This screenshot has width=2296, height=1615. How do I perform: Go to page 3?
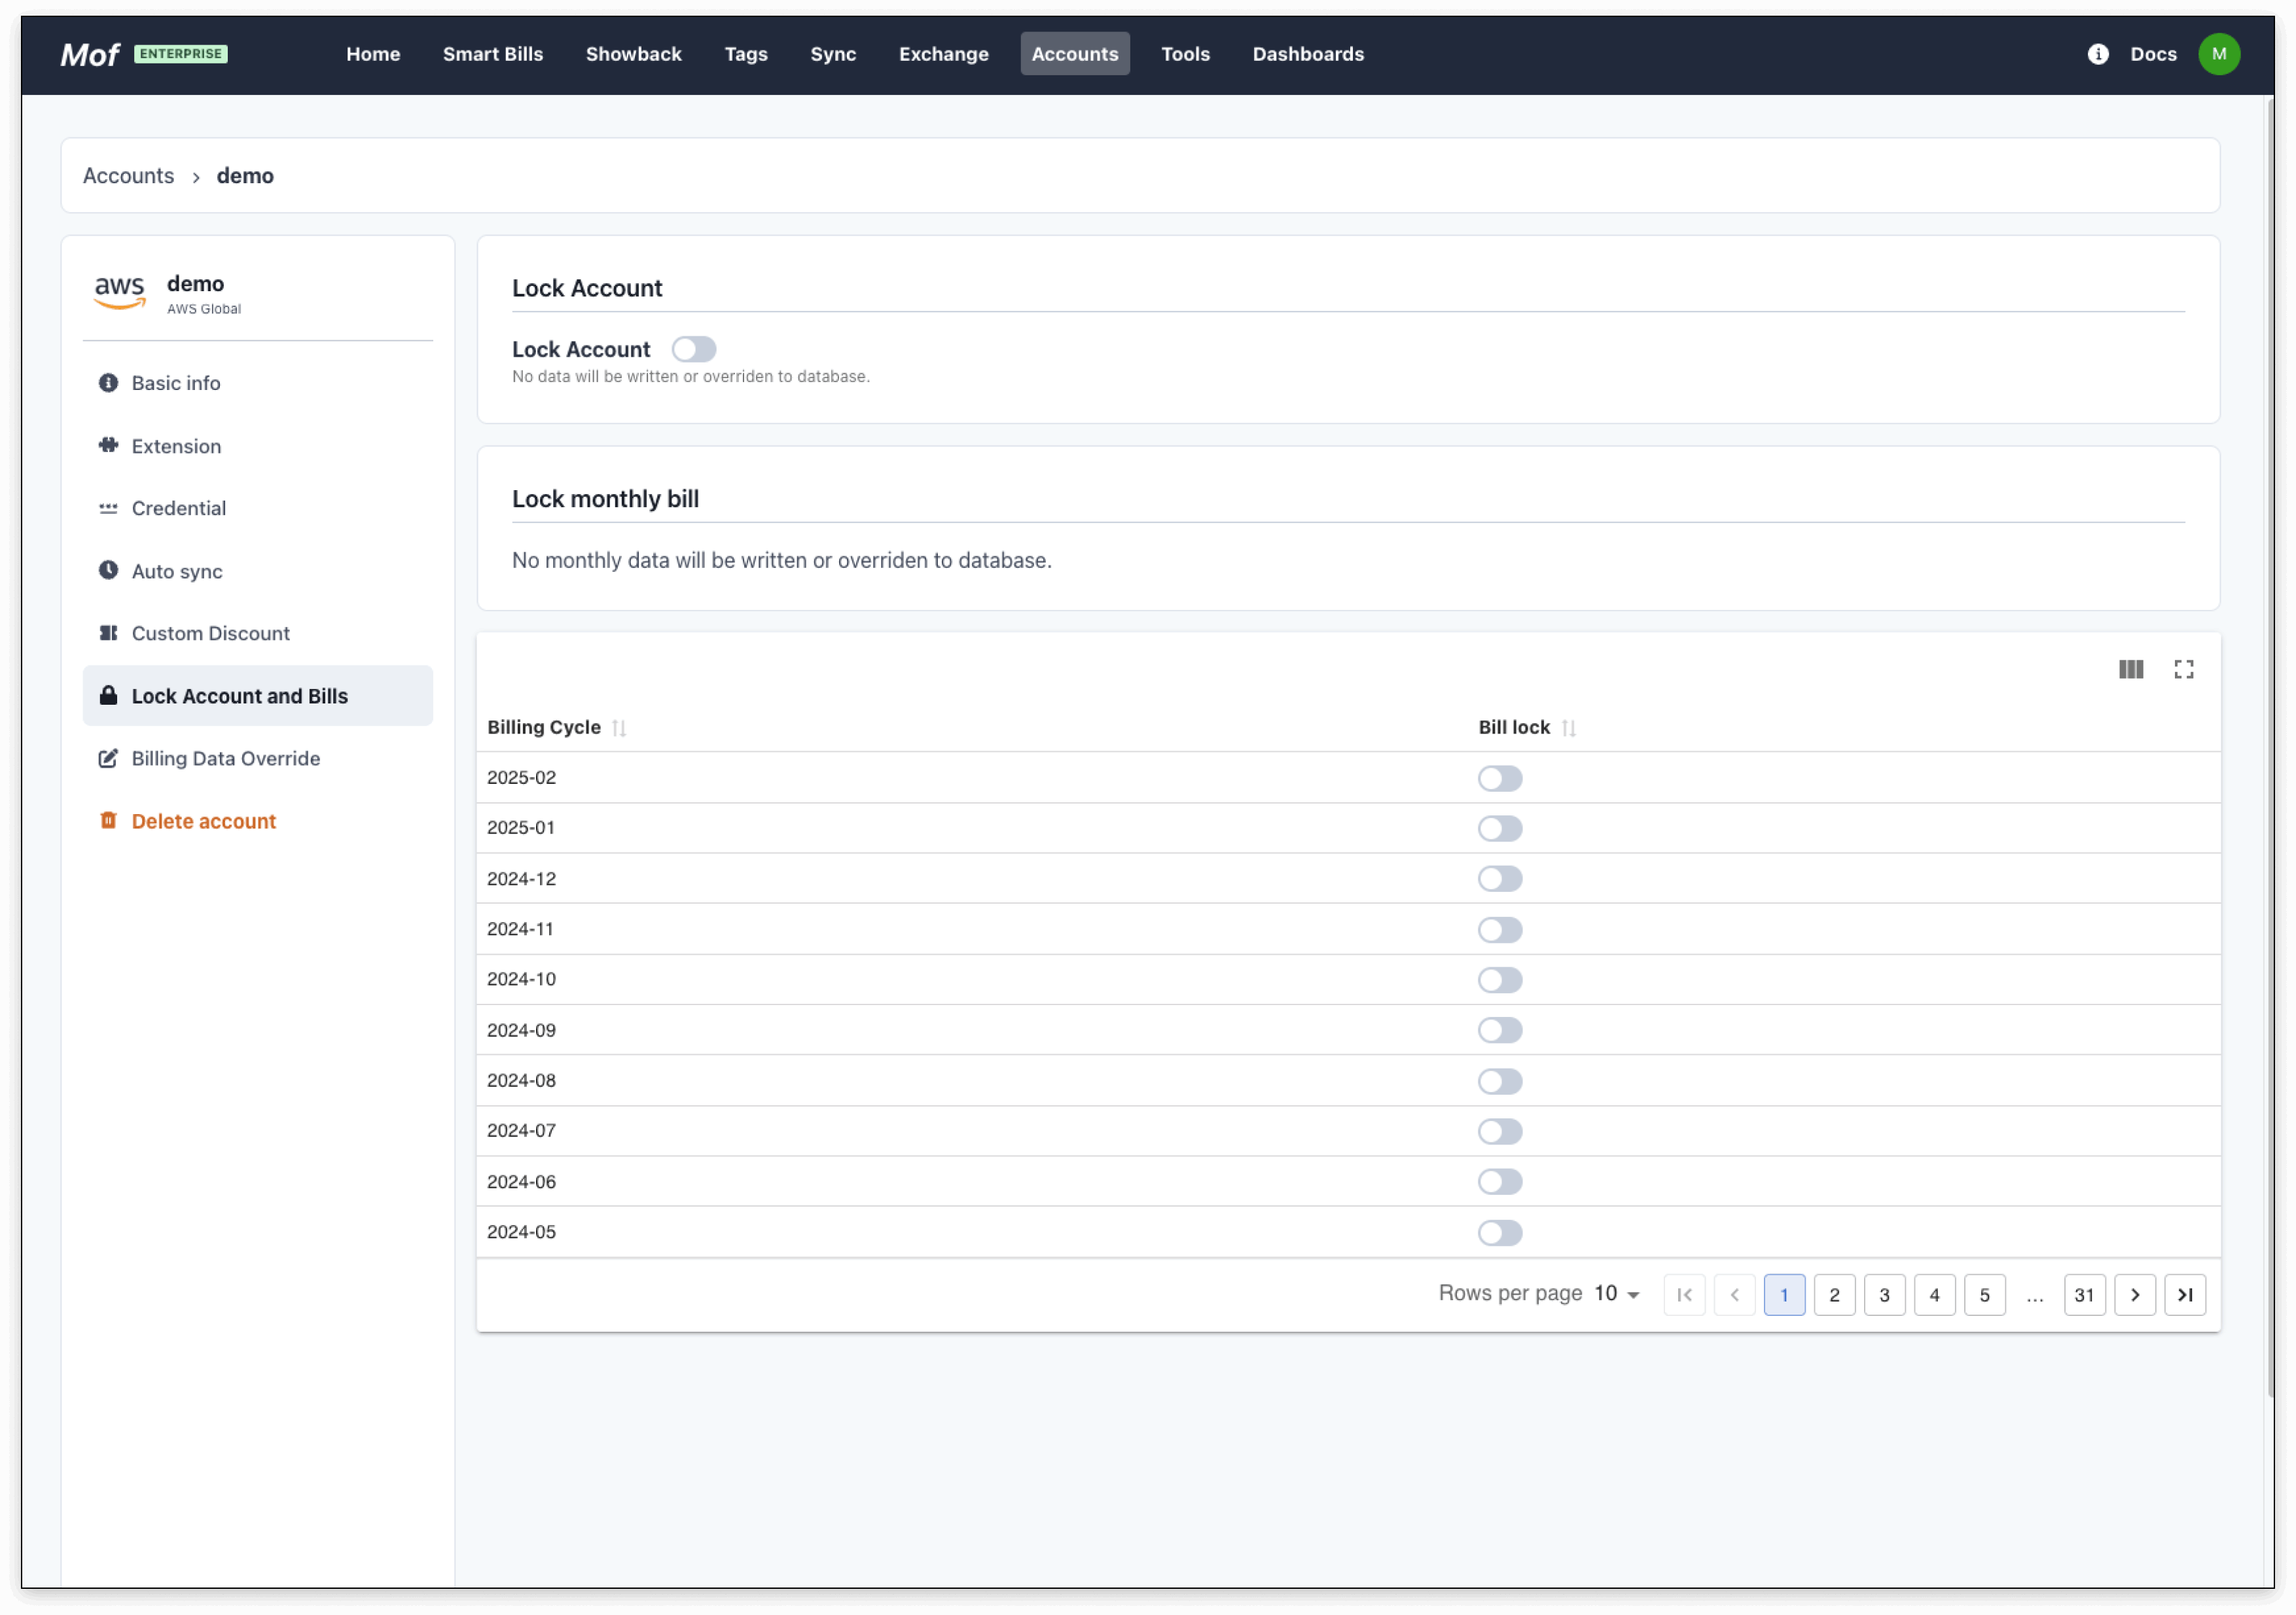point(1884,1295)
